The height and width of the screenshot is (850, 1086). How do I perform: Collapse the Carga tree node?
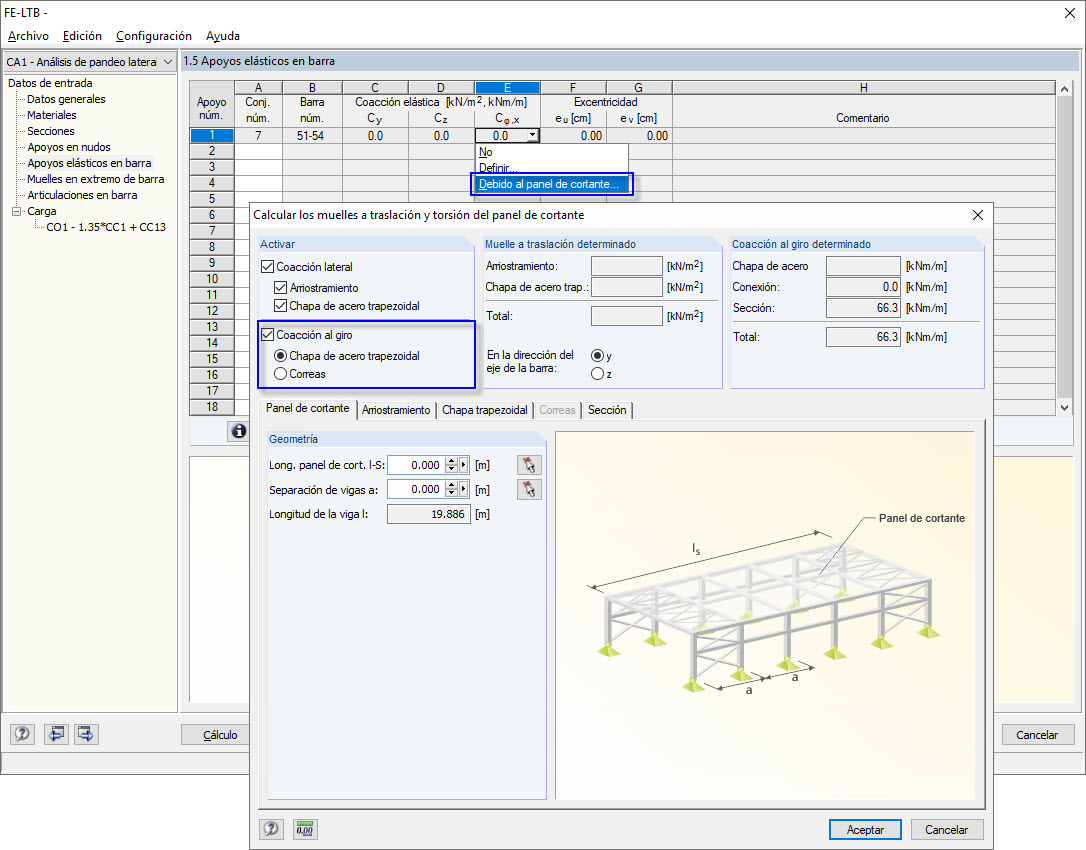[x=17, y=211]
